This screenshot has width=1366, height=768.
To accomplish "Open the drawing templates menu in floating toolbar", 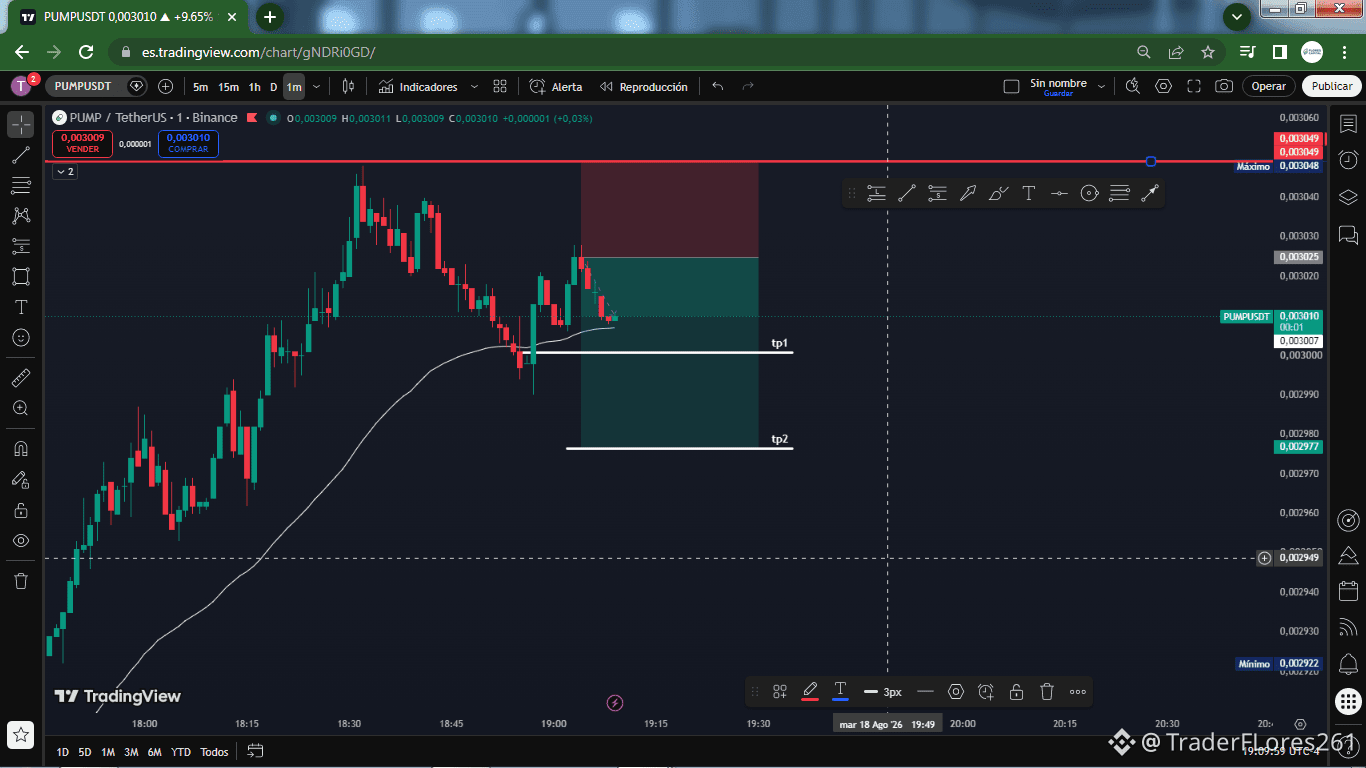I will click(780, 691).
